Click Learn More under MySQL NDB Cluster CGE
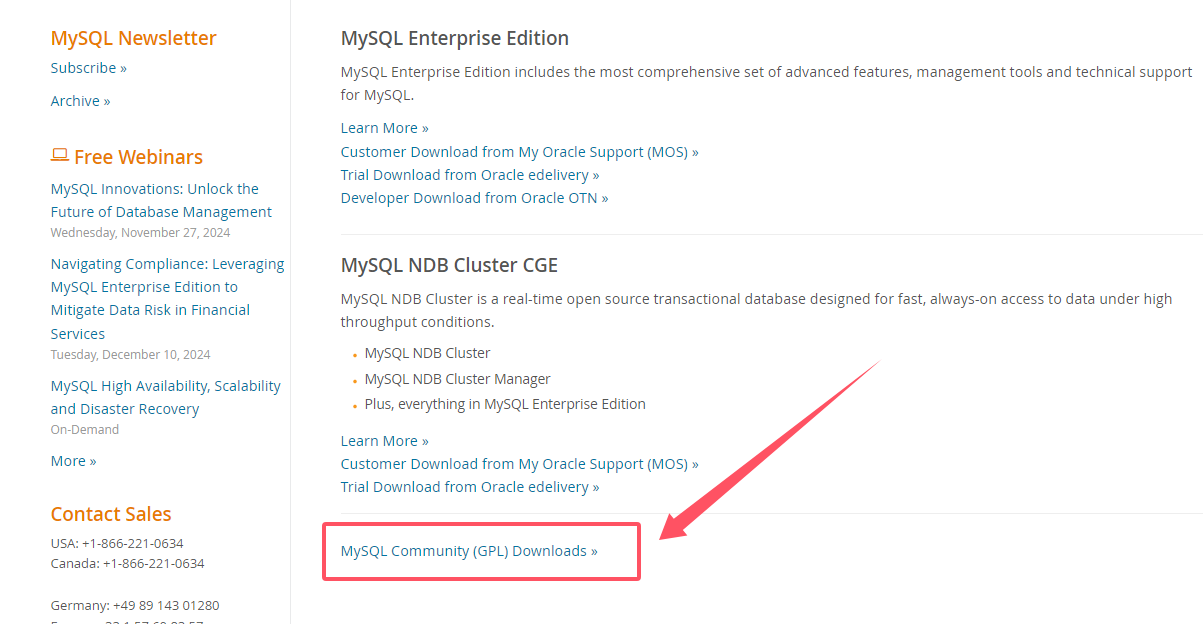This screenshot has width=1203, height=624. (385, 441)
